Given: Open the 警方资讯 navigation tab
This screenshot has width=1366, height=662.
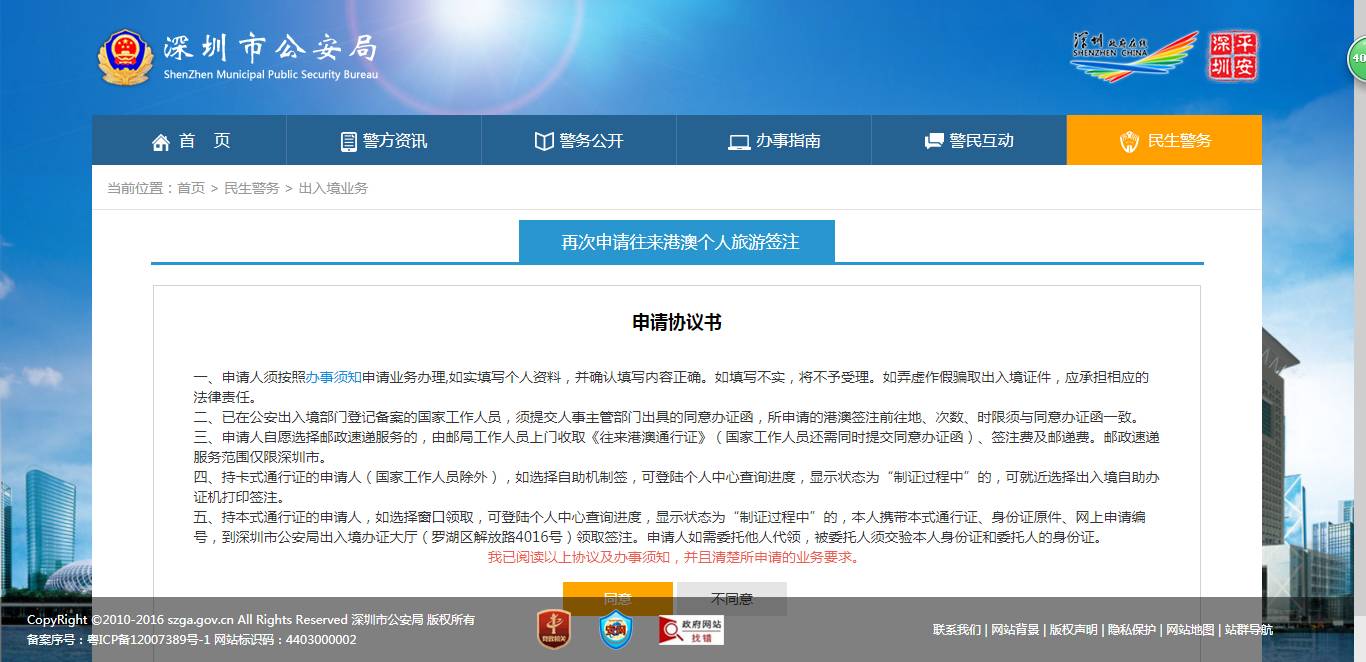Looking at the screenshot, I should pos(384,141).
